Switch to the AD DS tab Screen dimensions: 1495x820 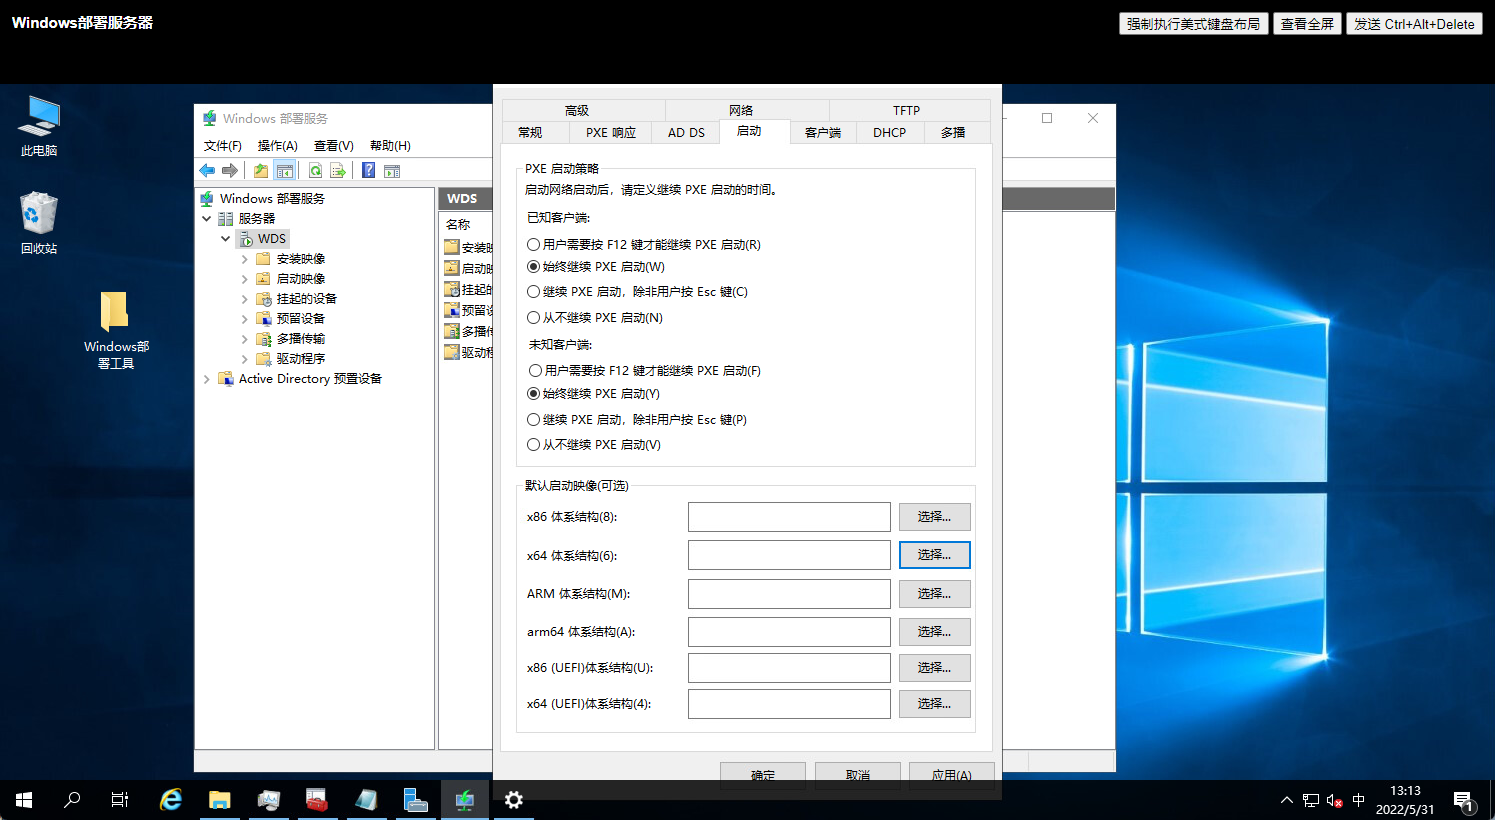coord(686,132)
